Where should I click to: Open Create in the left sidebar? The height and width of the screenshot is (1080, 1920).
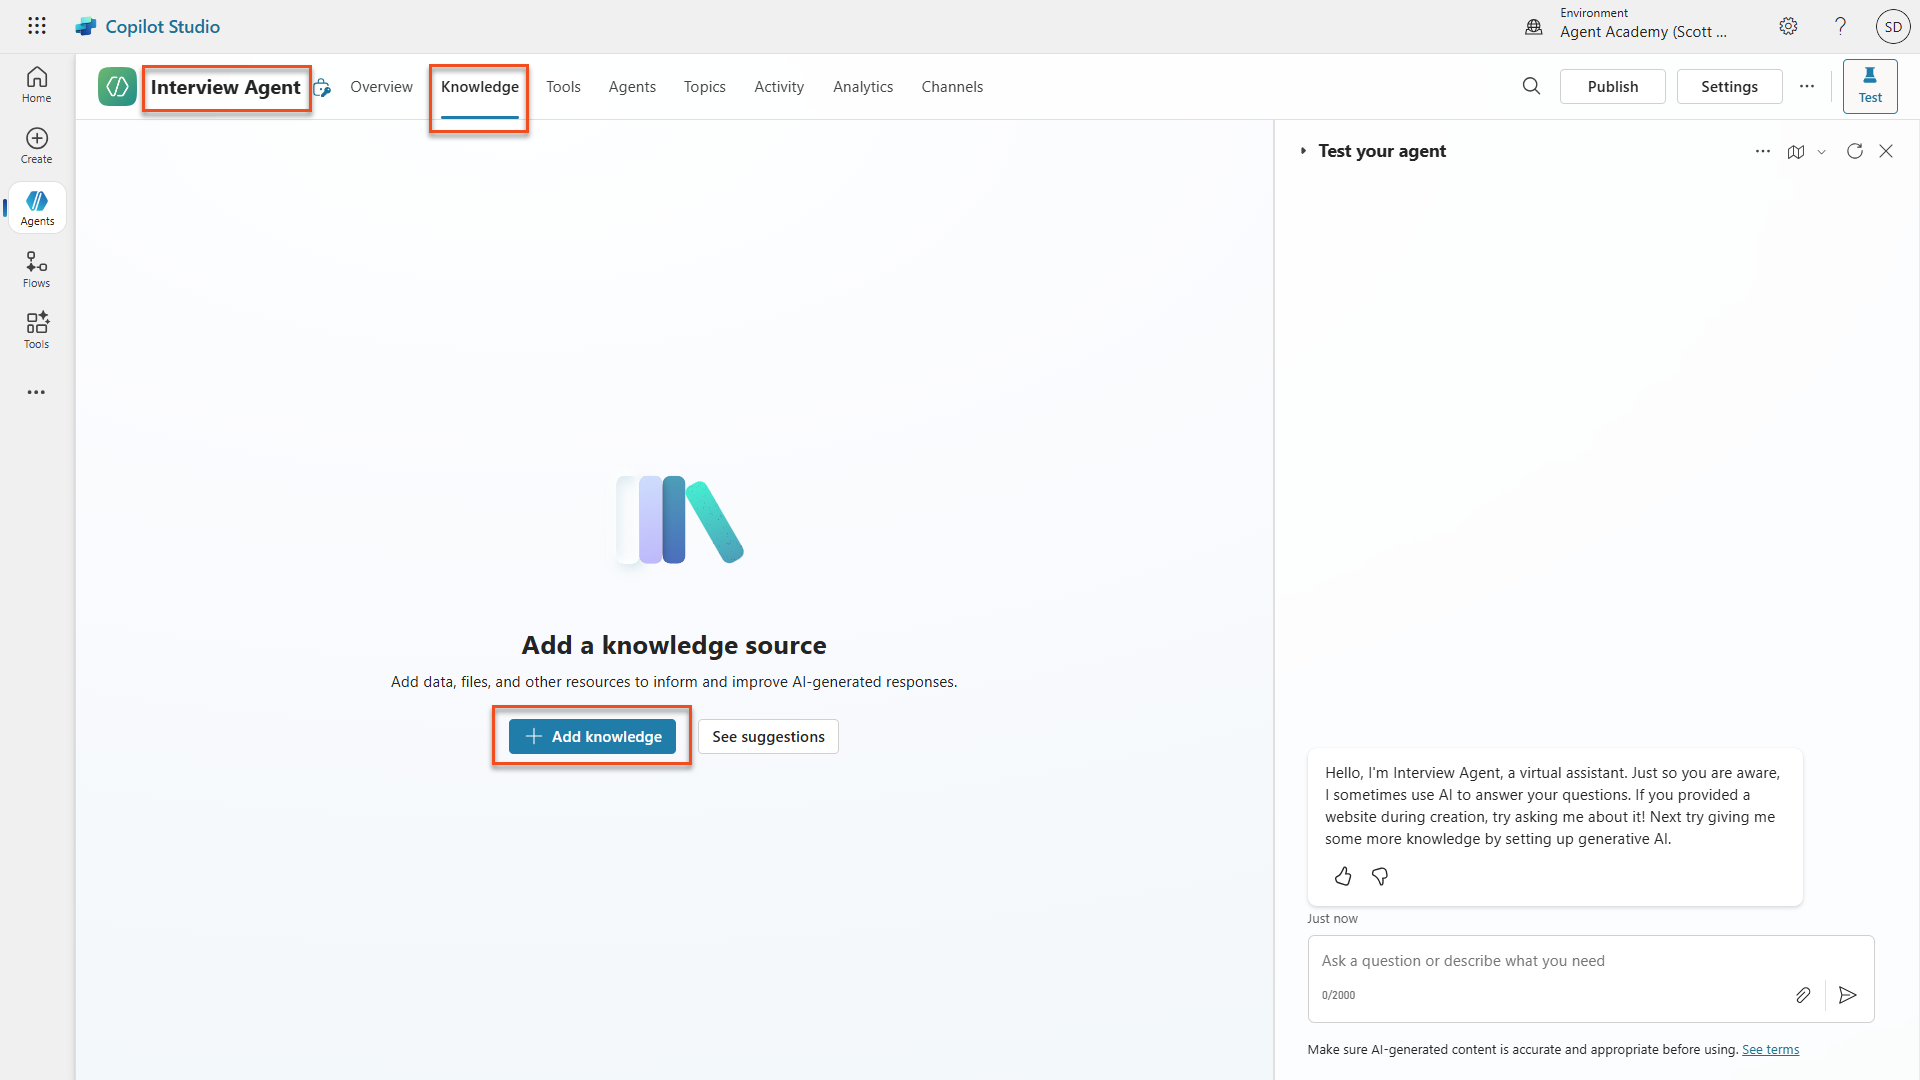tap(37, 145)
